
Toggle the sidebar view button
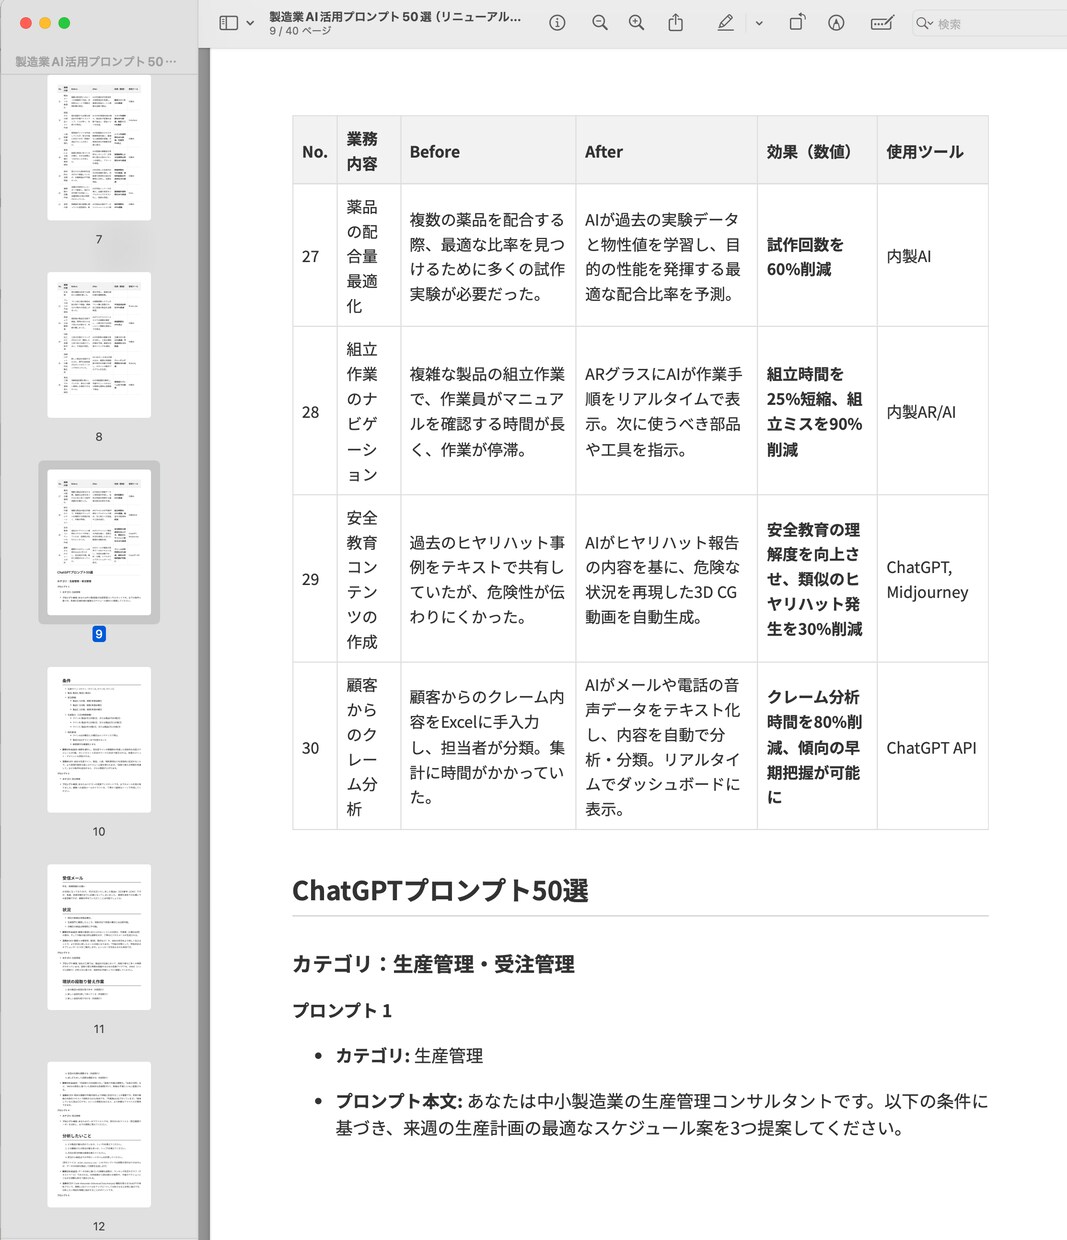[x=229, y=23]
